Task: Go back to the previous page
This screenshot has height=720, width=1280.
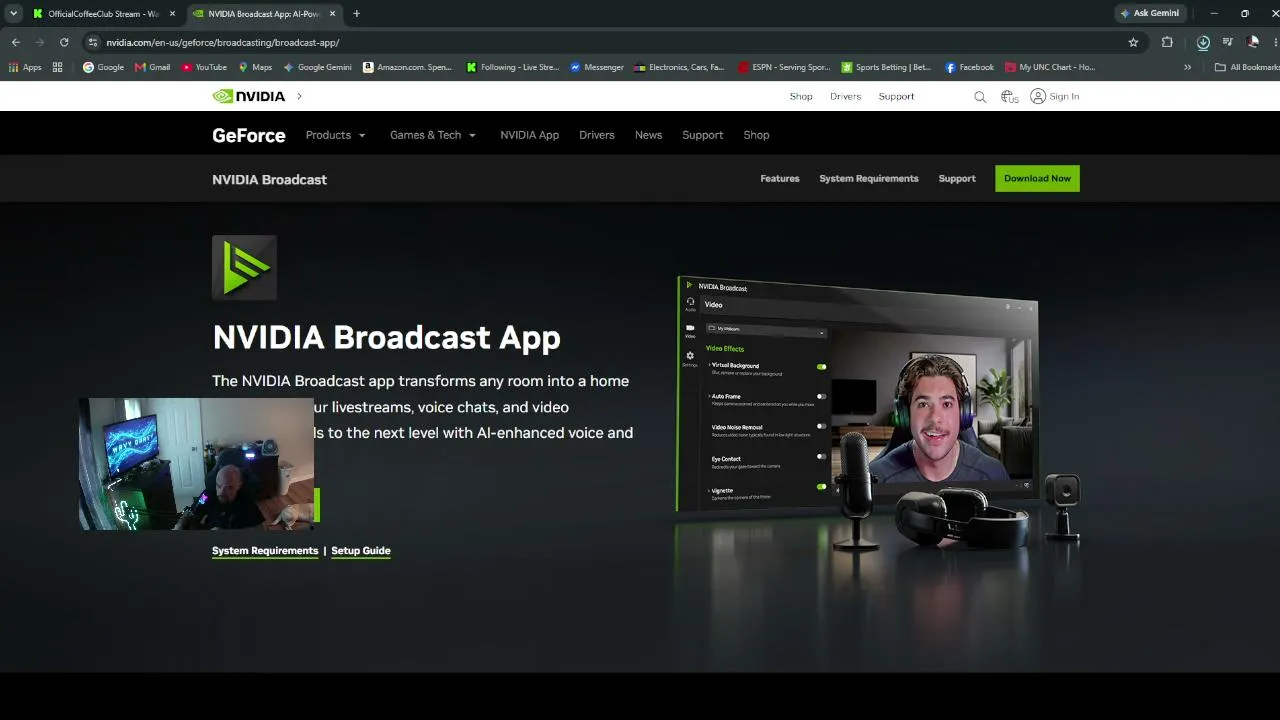Action: [15, 42]
